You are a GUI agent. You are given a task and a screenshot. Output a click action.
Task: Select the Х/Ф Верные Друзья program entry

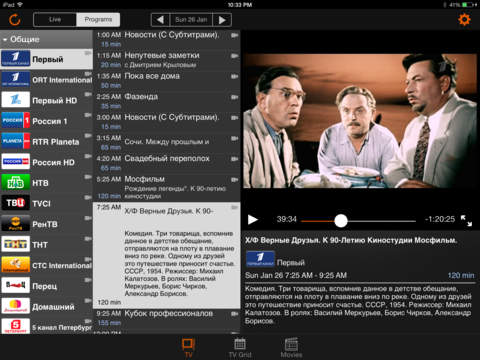(166, 255)
